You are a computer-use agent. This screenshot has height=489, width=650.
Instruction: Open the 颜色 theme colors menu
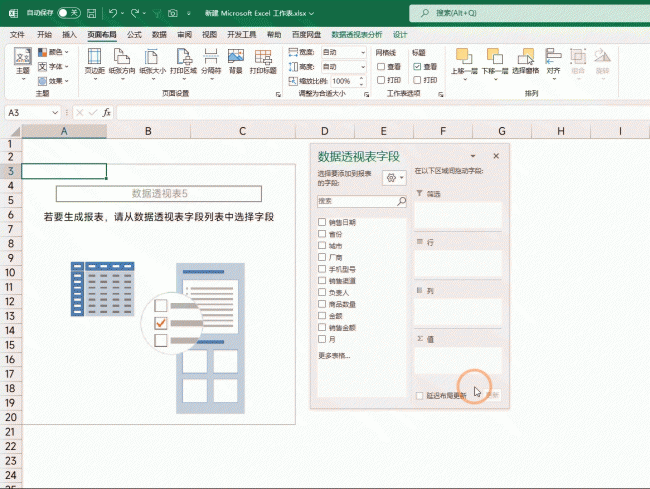53,52
